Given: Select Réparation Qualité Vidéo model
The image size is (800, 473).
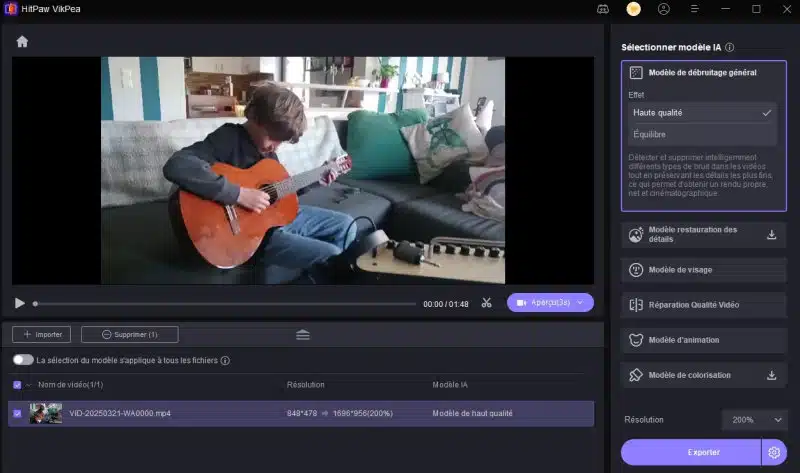Looking at the screenshot, I should click(704, 305).
